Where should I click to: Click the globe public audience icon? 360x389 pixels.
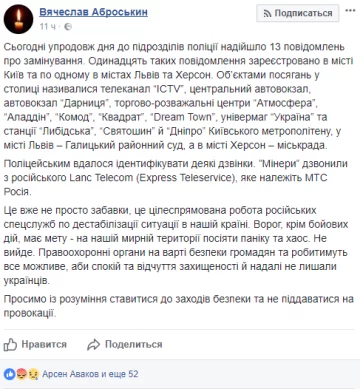coord(68,27)
